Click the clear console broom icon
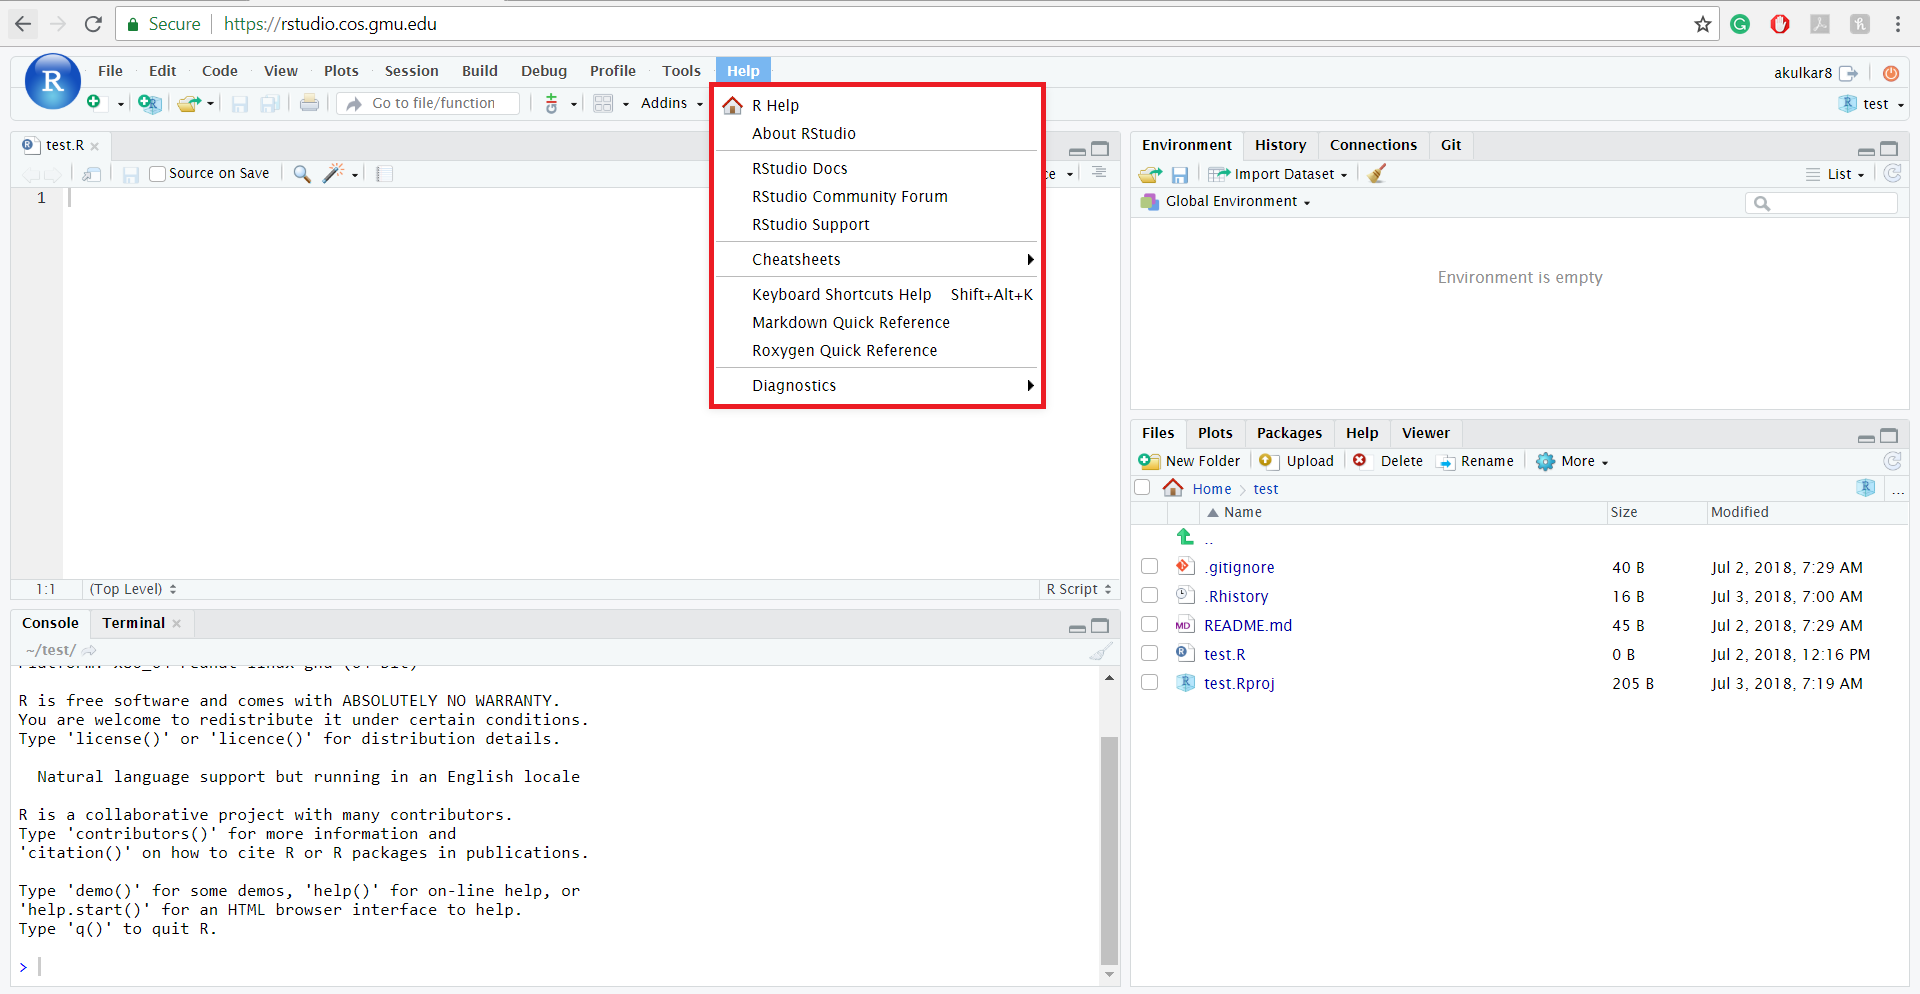This screenshot has width=1920, height=994. (1101, 651)
